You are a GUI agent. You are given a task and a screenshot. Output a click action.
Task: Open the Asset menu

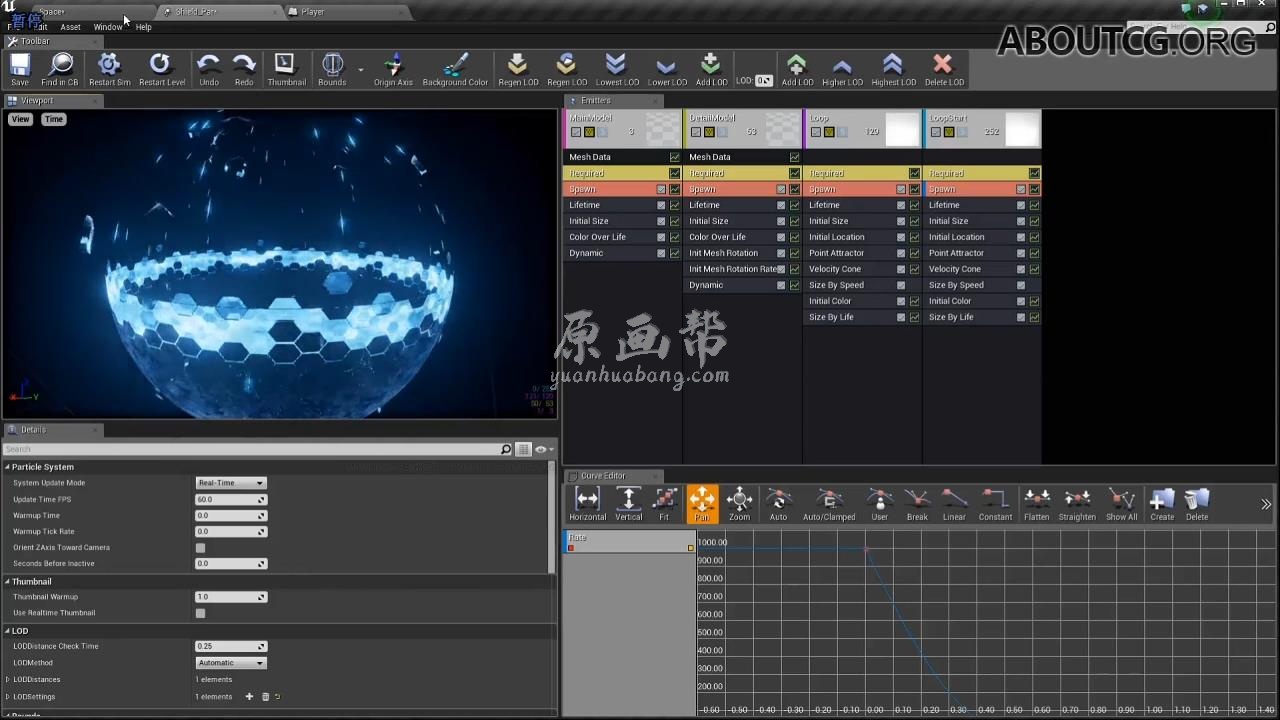pyautogui.click(x=70, y=27)
